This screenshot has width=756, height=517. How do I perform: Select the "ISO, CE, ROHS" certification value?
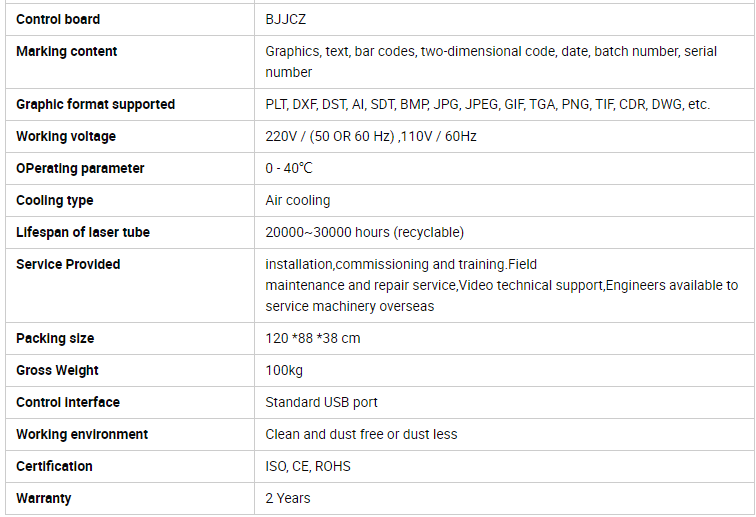(x=308, y=466)
